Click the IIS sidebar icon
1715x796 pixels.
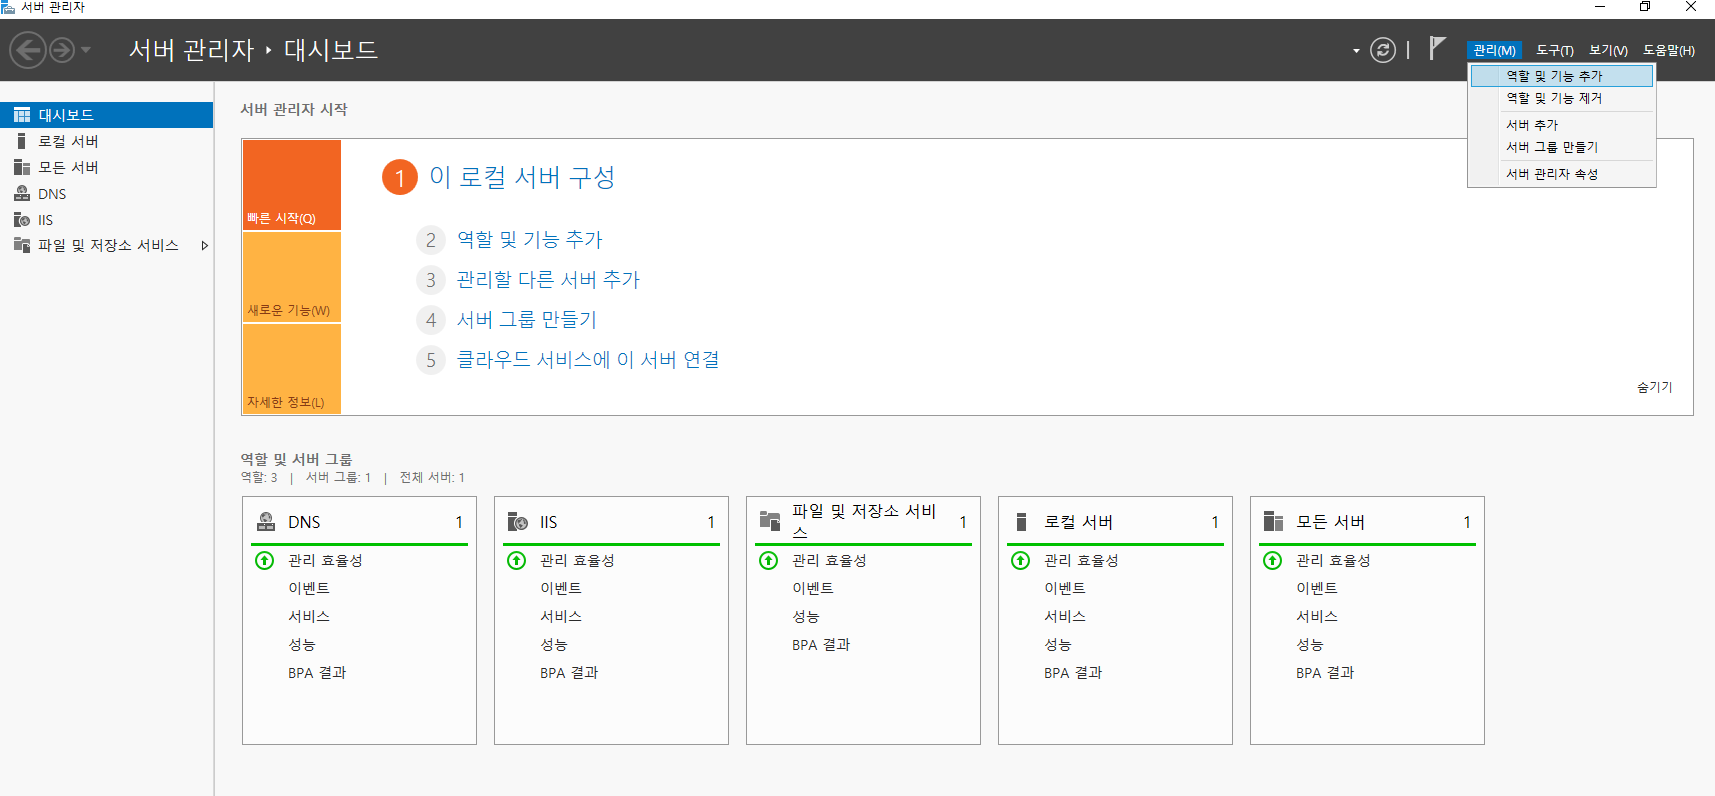click(x=22, y=220)
